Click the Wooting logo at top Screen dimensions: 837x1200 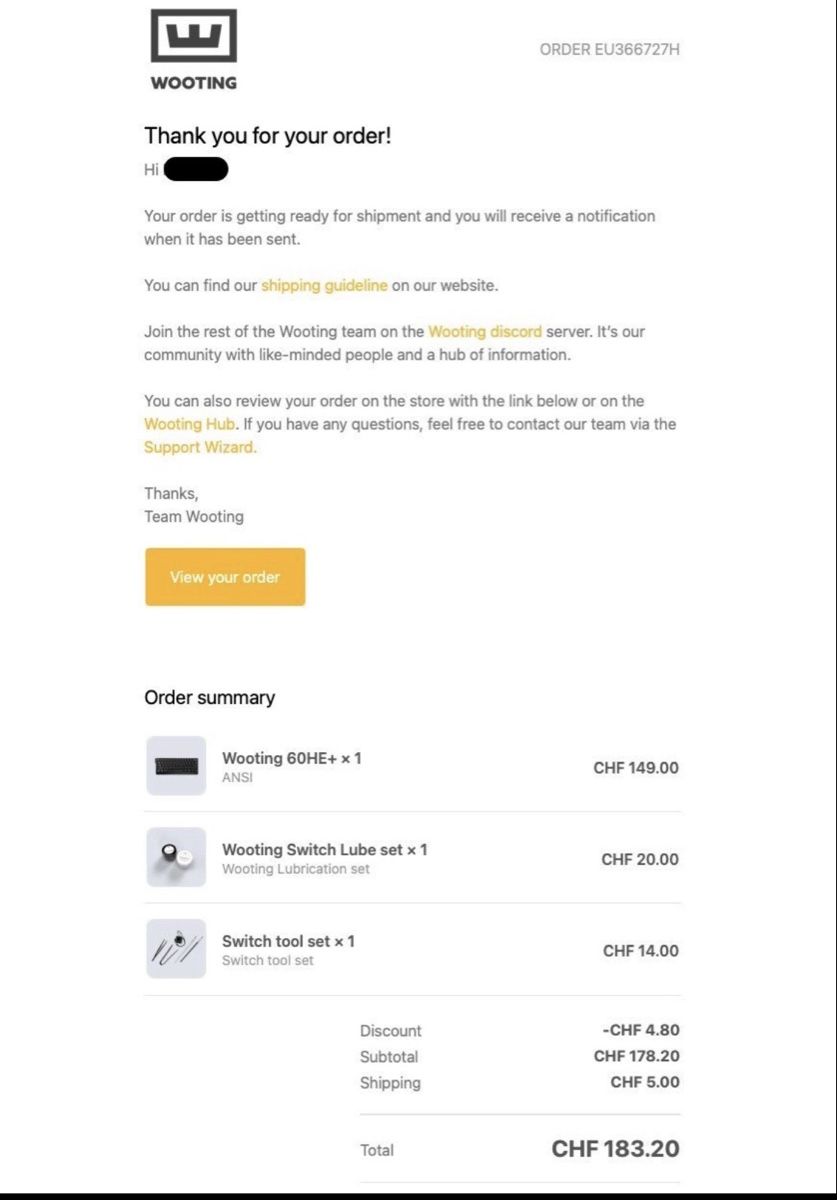point(194,50)
